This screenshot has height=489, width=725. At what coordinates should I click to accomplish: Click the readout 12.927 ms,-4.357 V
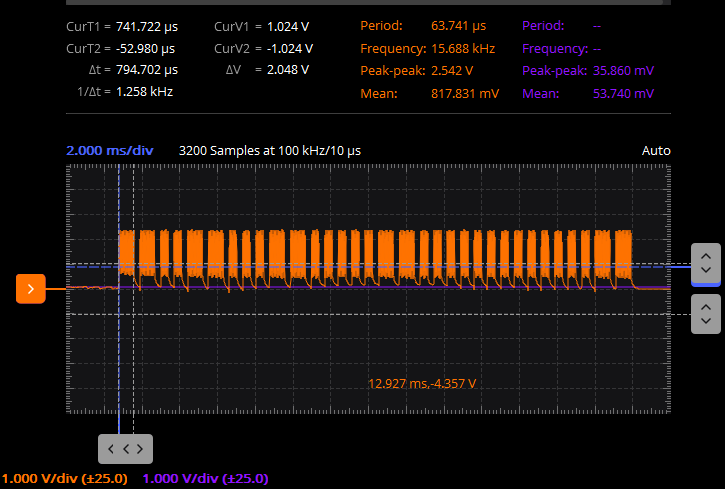coord(422,384)
